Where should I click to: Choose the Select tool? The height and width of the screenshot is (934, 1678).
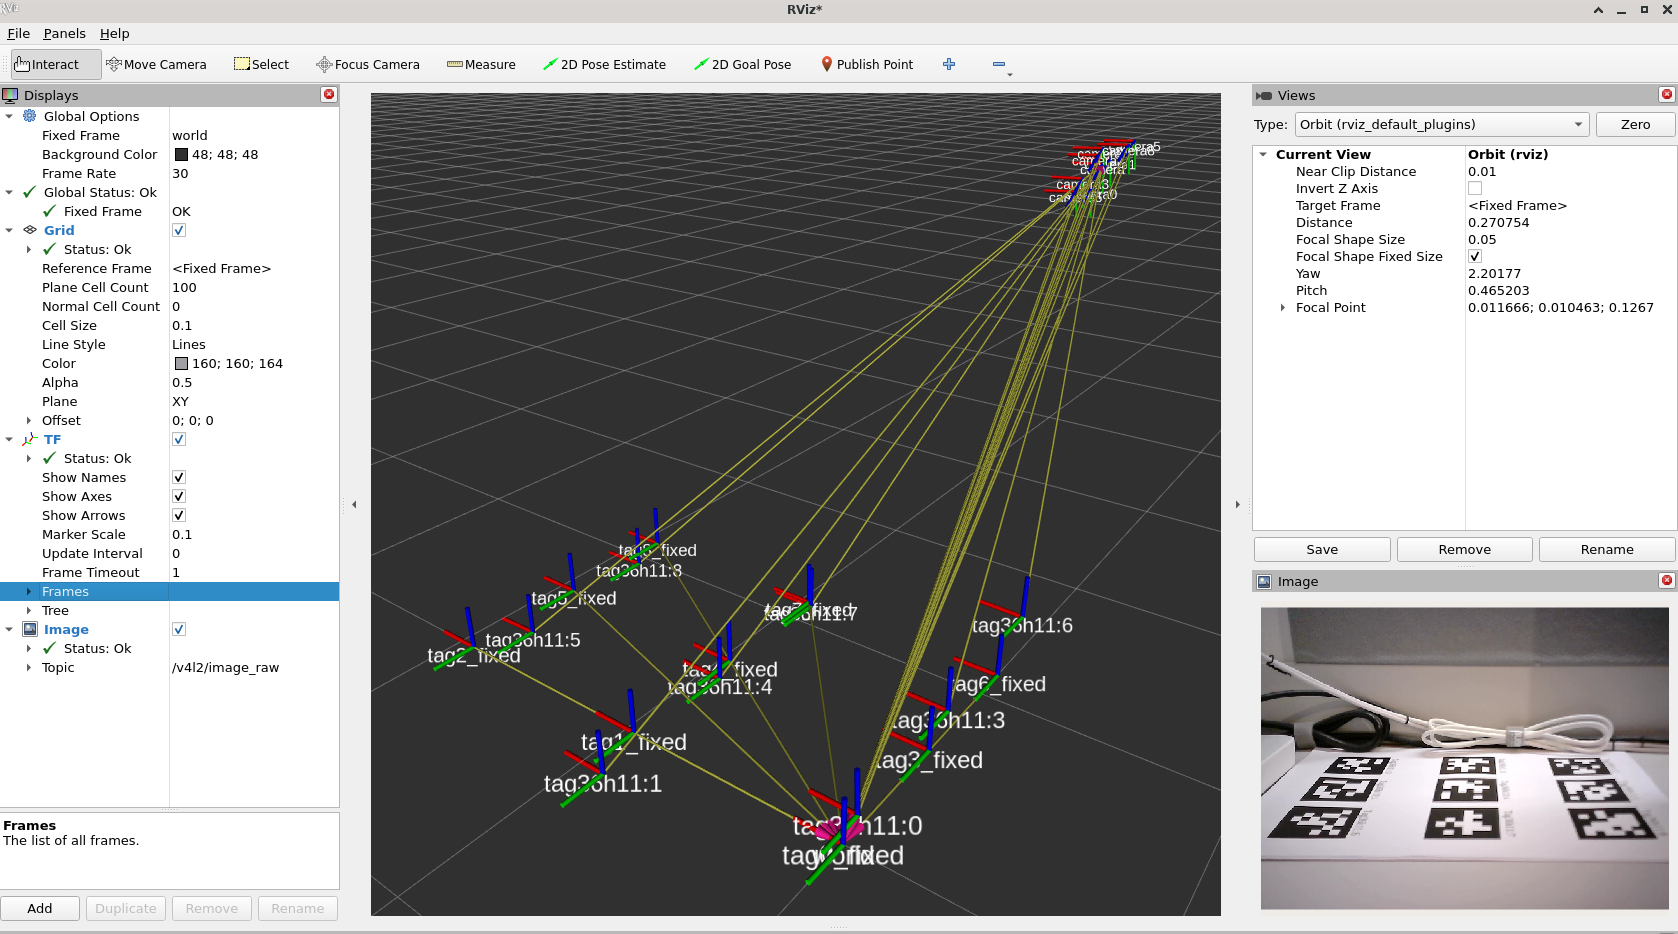pyautogui.click(x=261, y=64)
